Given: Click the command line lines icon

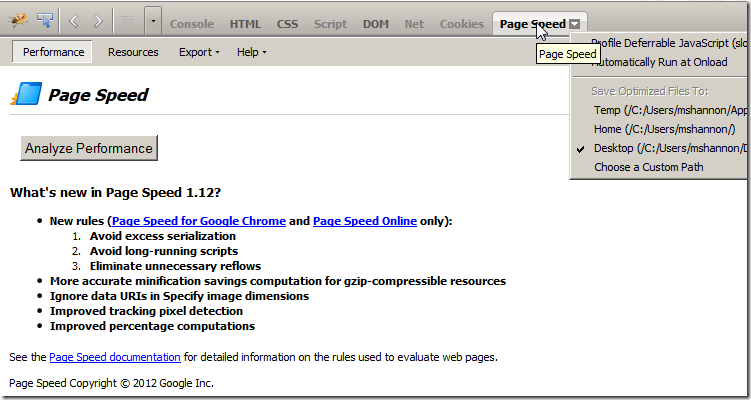Looking at the screenshot, I should (128, 21).
